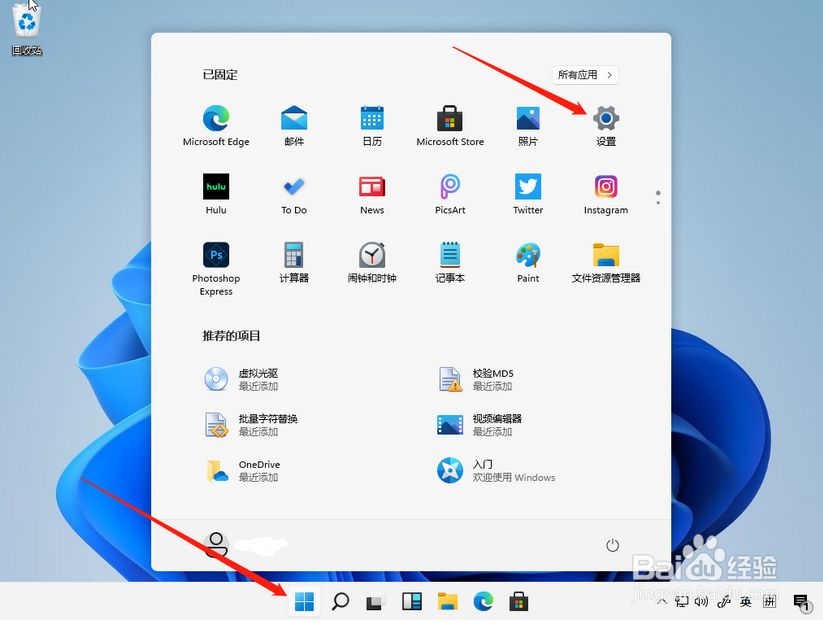Open taskbar Search magnifier
The image size is (823, 622).
(x=340, y=602)
